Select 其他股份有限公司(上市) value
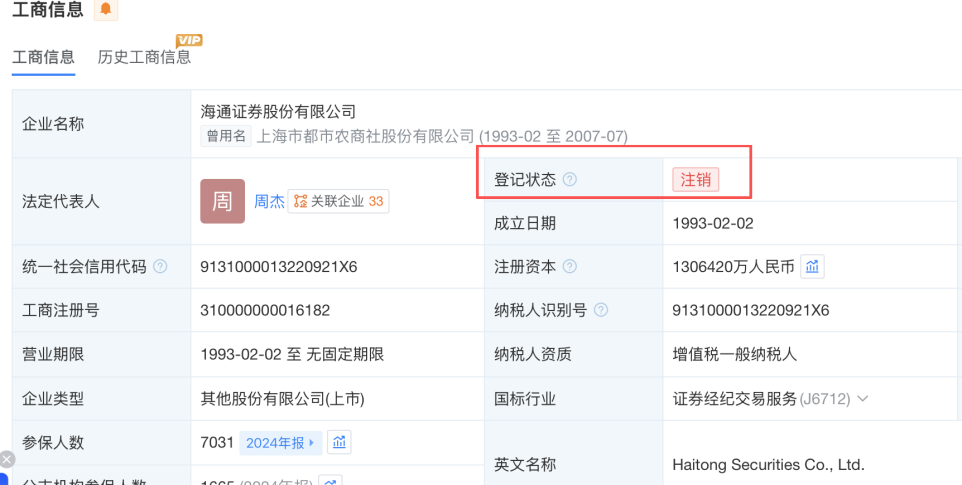The height and width of the screenshot is (485, 962). click(x=283, y=399)
